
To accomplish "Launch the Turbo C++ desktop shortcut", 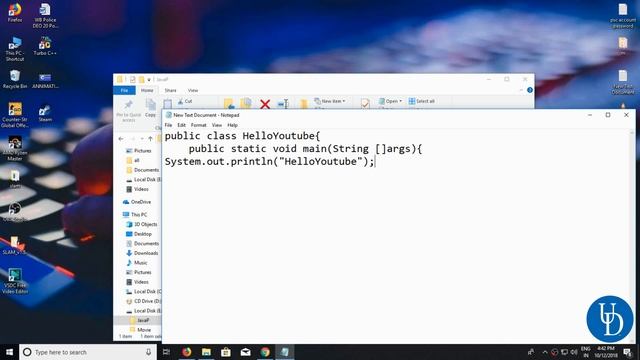I will click(x=45, y=46).
